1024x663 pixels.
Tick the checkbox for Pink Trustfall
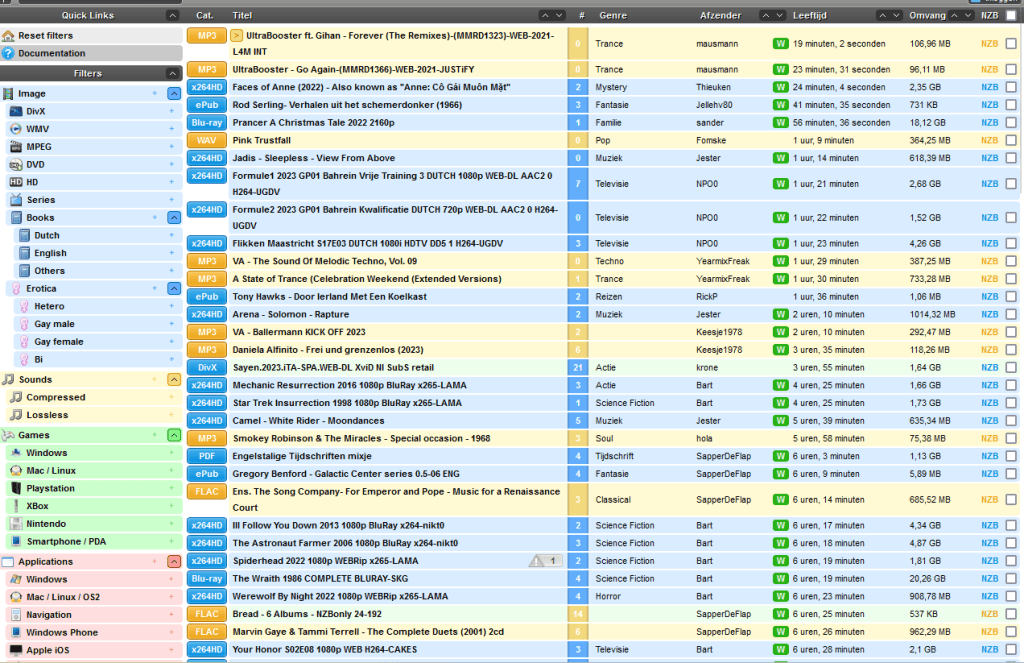tap(1011, 141)
